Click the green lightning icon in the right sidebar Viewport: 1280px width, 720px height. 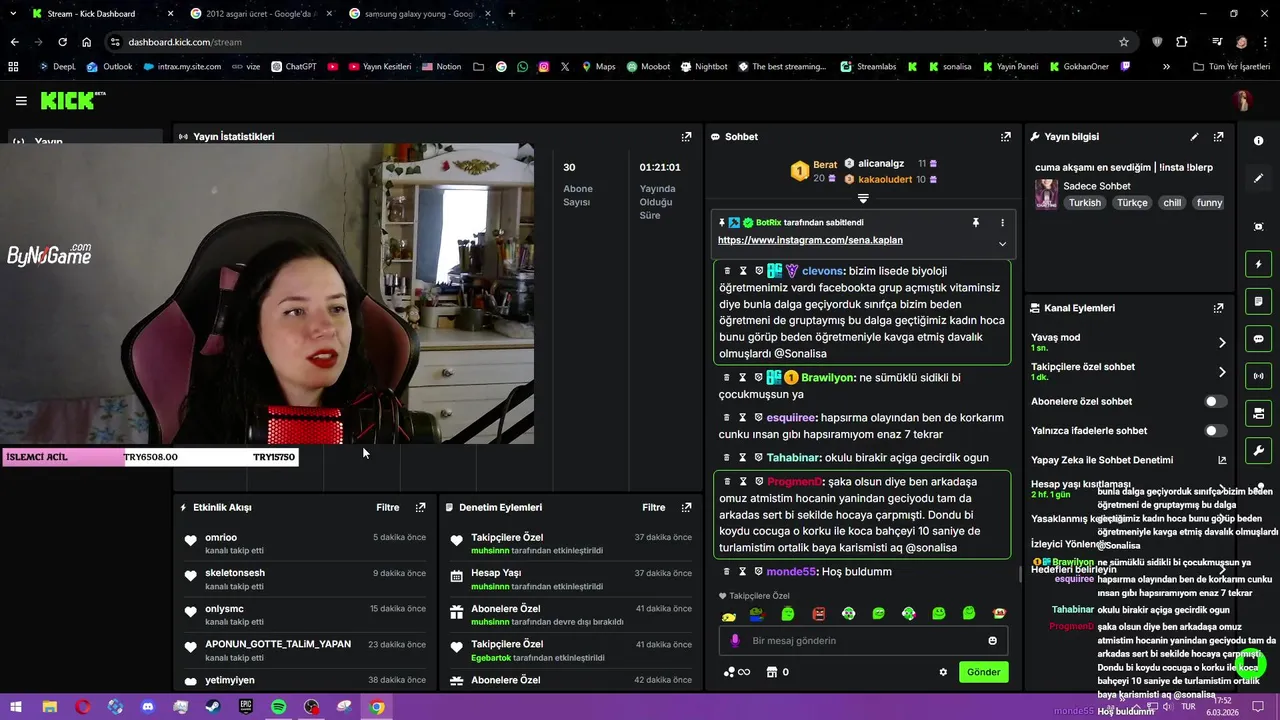(x=1258, y=265)
